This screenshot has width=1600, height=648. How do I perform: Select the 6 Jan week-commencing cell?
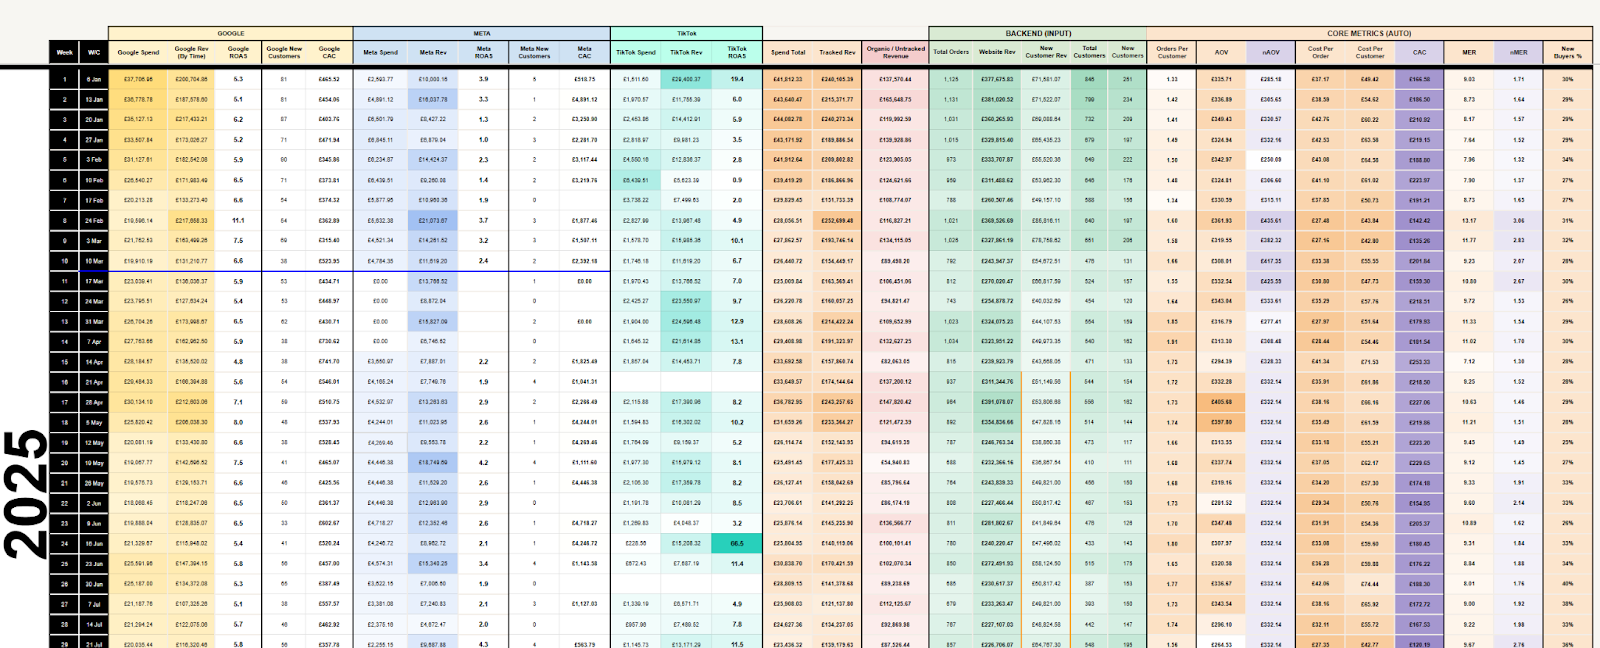[x=94, y=79]
